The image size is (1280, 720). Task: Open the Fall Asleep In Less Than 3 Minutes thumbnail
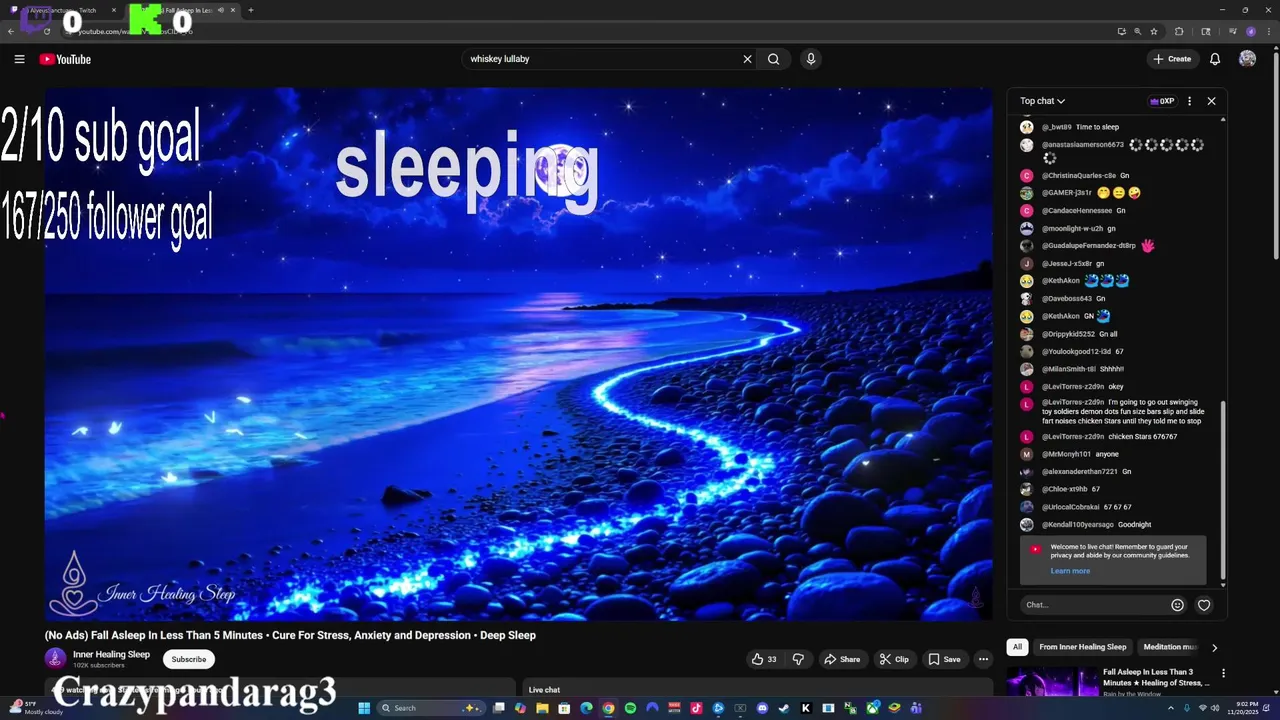tap(1052, 681)
